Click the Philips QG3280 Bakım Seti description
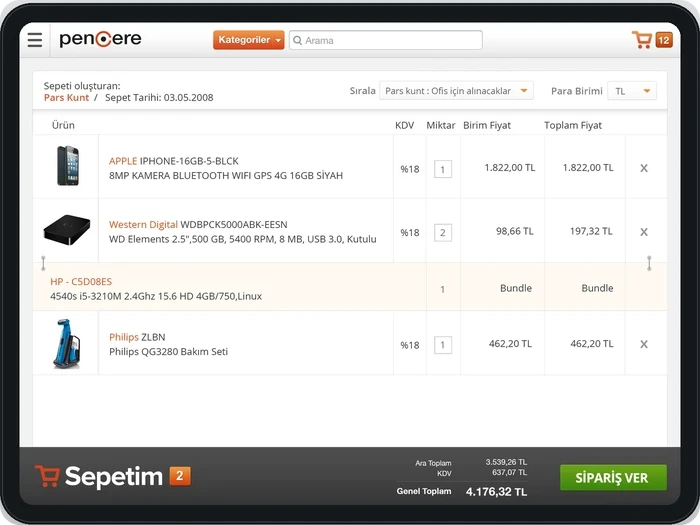The height and width of the screenshot is (525, 700). tap(168, 352)
